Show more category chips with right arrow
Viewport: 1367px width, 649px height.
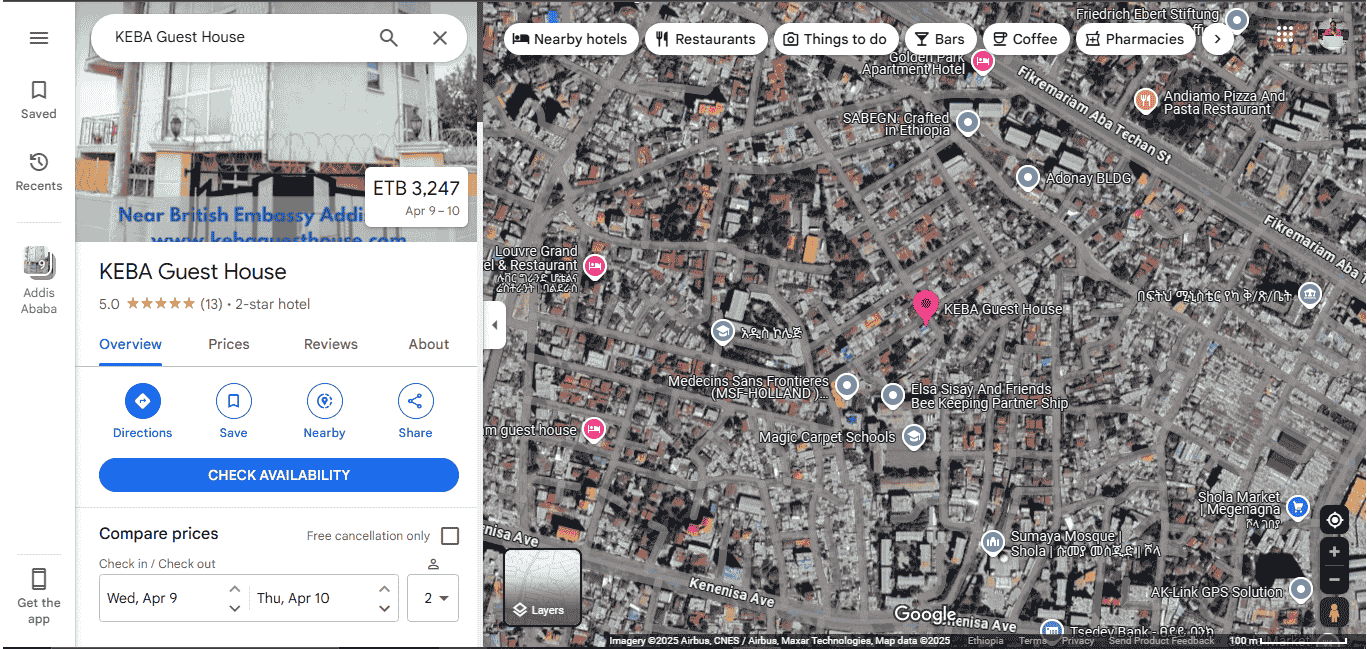1217,39
